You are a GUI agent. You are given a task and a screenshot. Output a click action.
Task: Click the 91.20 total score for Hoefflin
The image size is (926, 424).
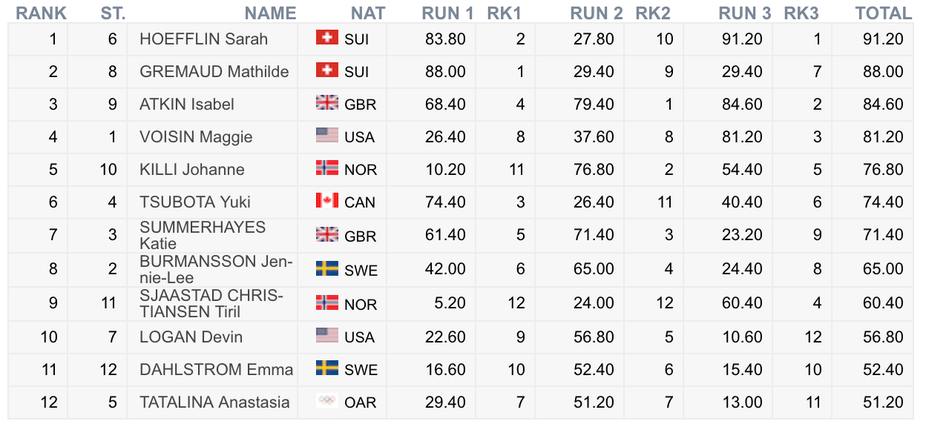coord(883,39)
